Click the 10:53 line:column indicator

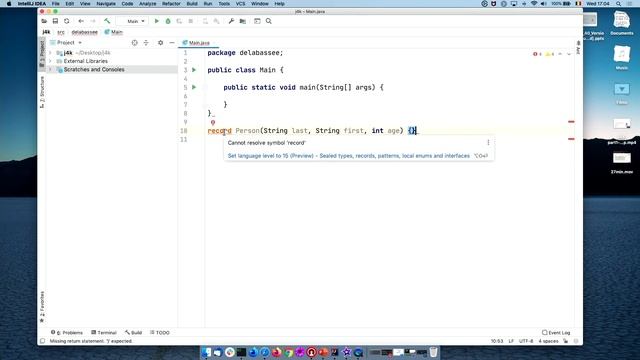[x=497, y=341]
